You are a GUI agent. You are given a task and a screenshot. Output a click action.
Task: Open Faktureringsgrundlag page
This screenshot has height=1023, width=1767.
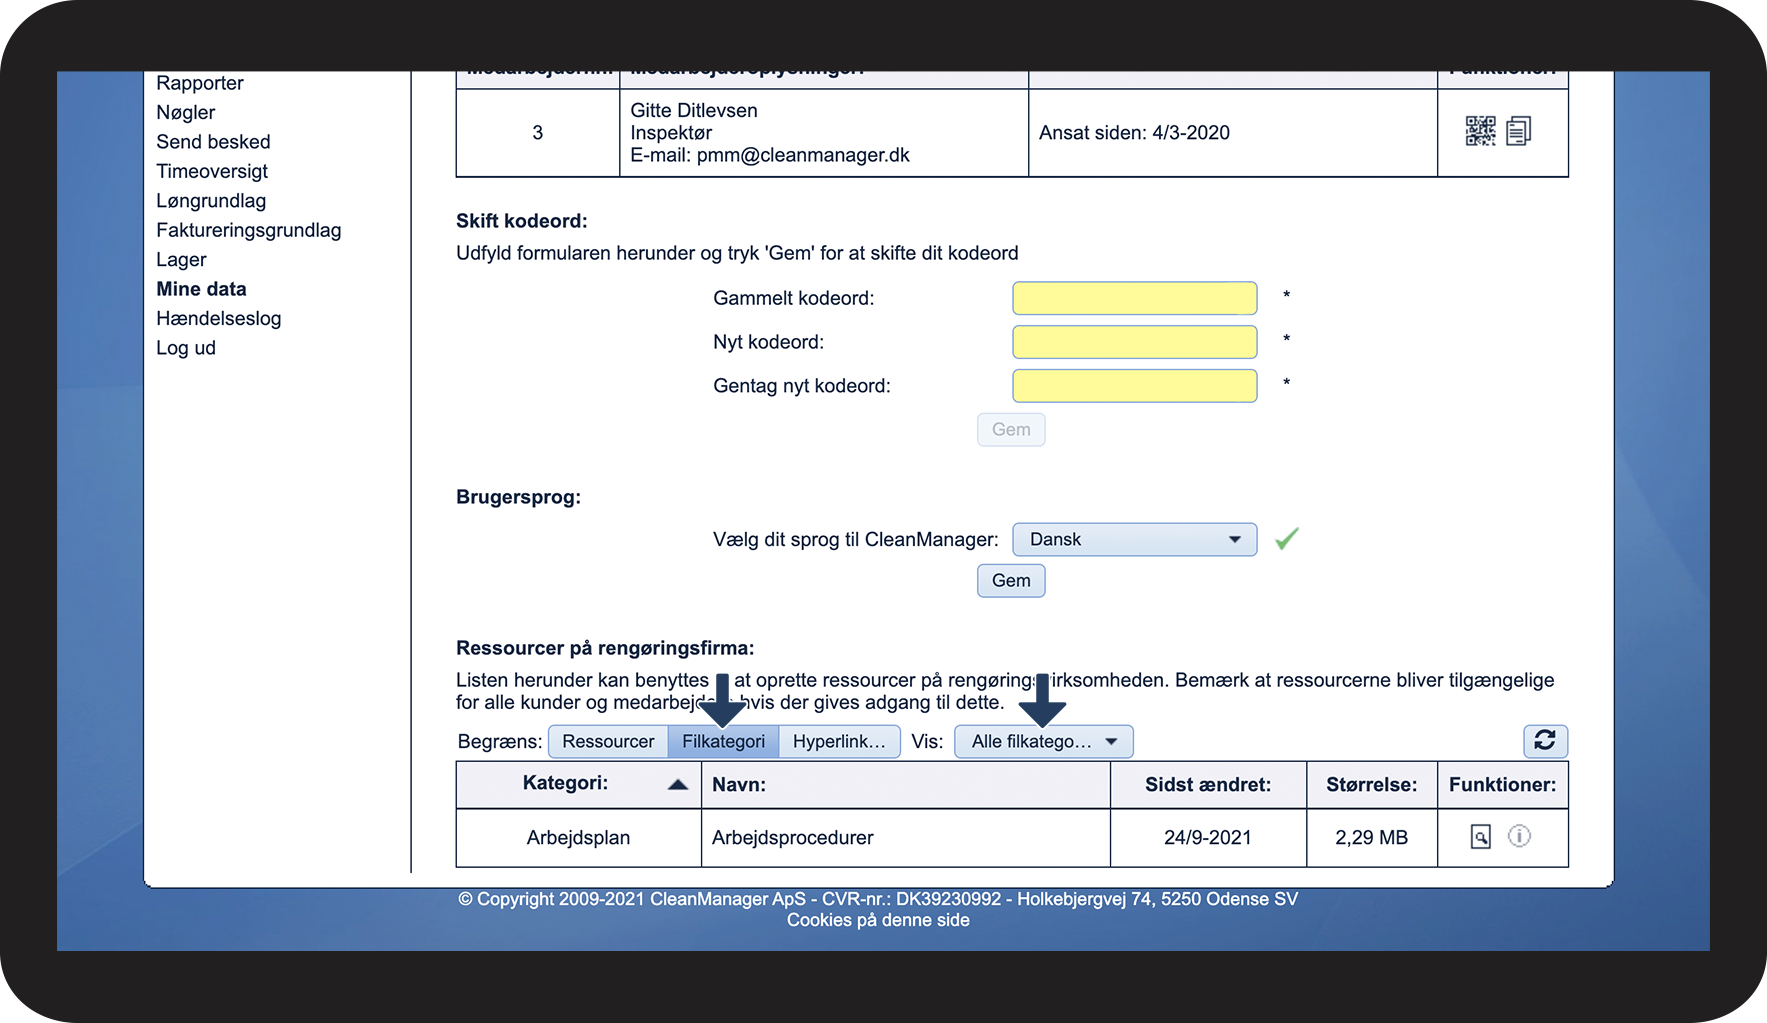coord(249,230)
